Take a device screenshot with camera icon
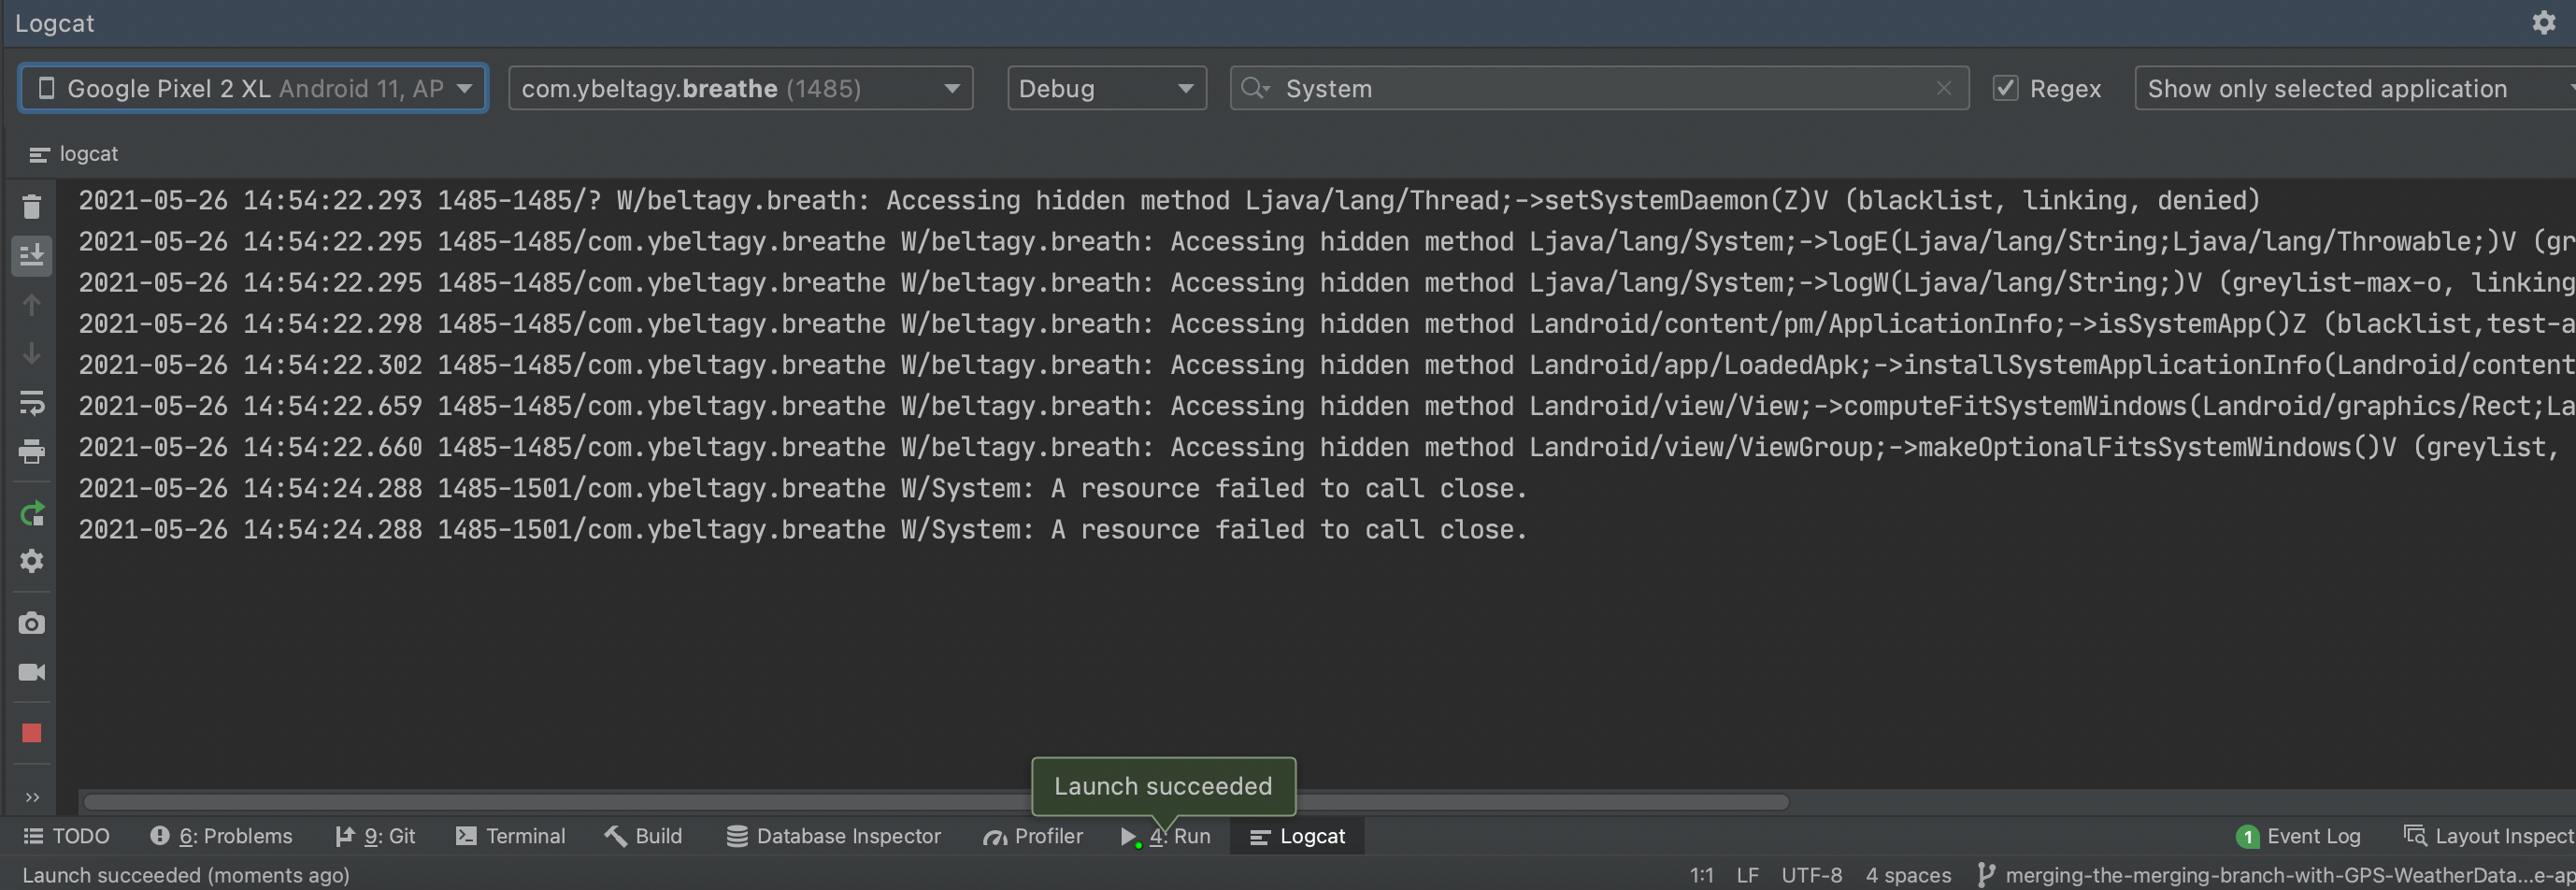2576x890 pixels. (x=31, y=624)
